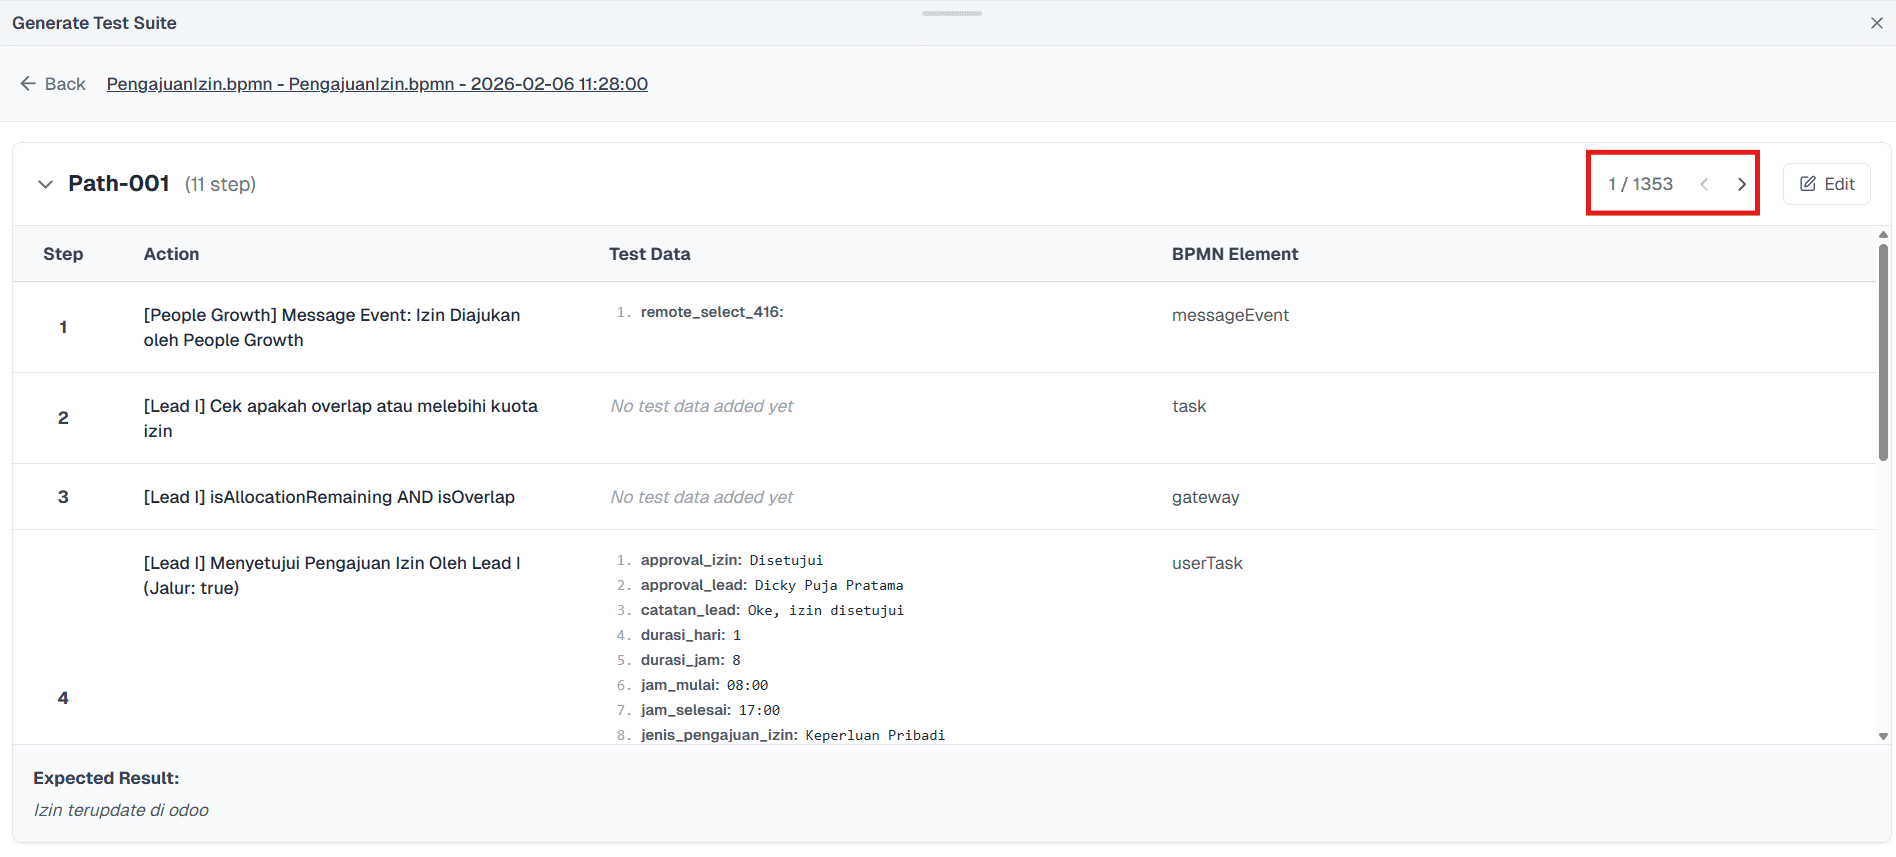Click the jam_selesai: 17:00 entry
This screenshot has width=1896, height=857.
710,710
